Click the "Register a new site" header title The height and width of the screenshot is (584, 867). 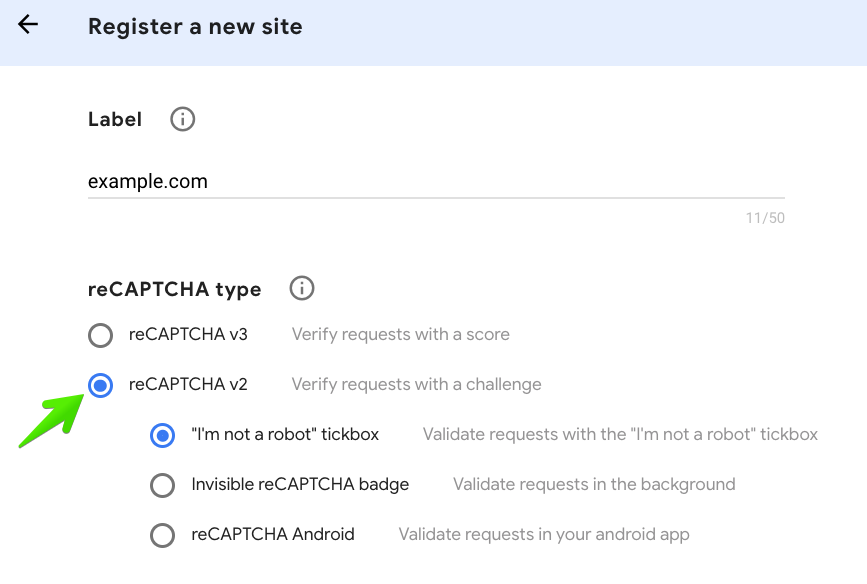tap(195, 26)
